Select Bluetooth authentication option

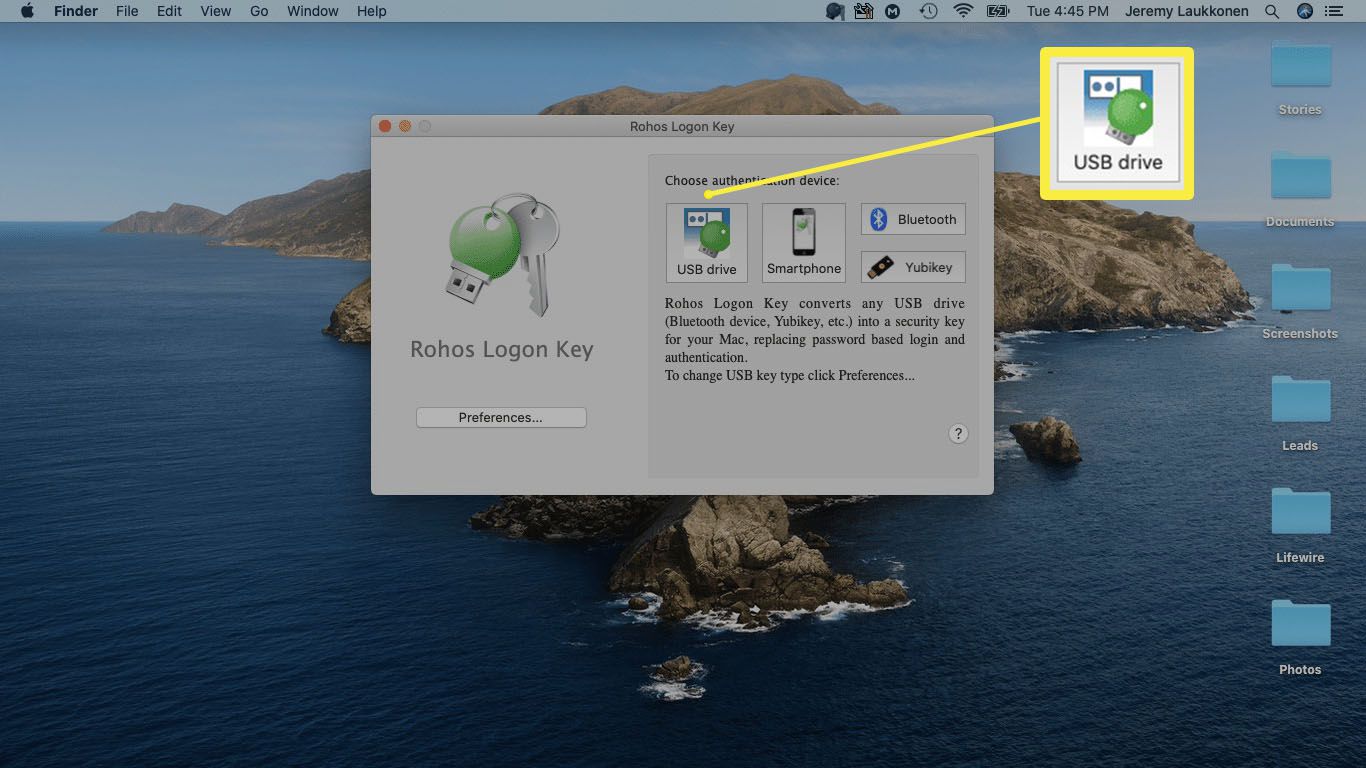point(913,220)
